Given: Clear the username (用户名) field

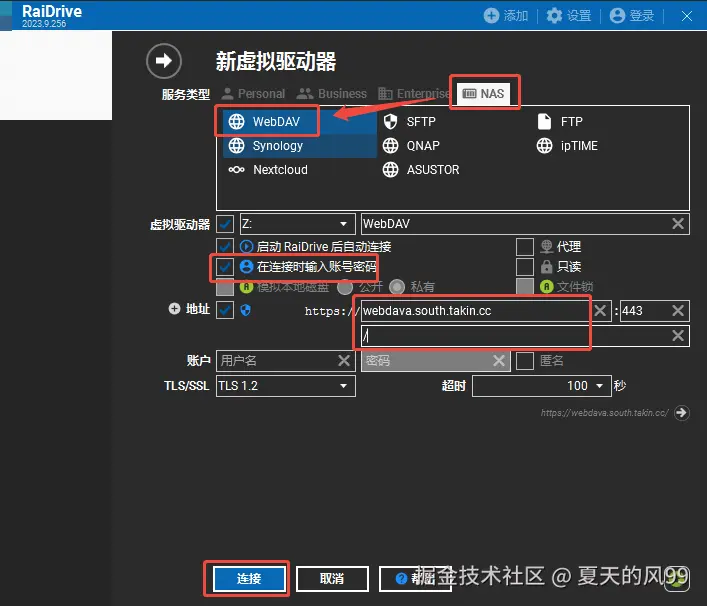Looking at the screenshot, I should [344, 361].
